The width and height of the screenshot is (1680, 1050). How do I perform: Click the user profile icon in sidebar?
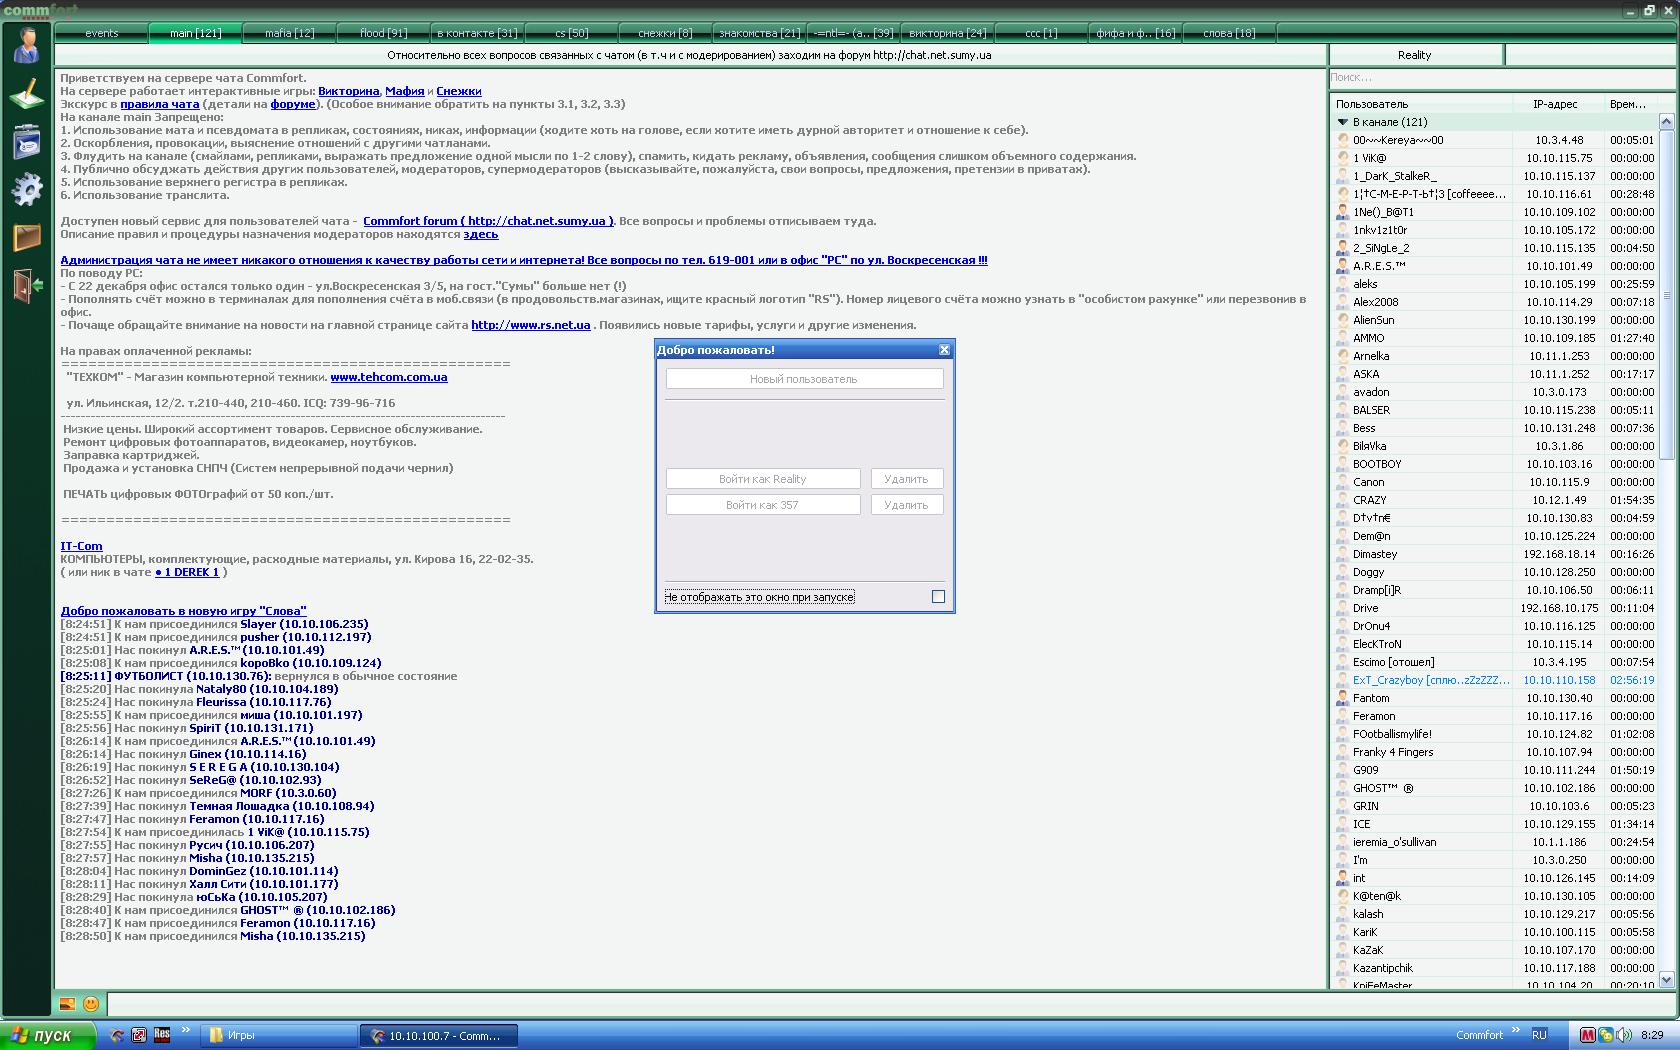coord(26,45)
